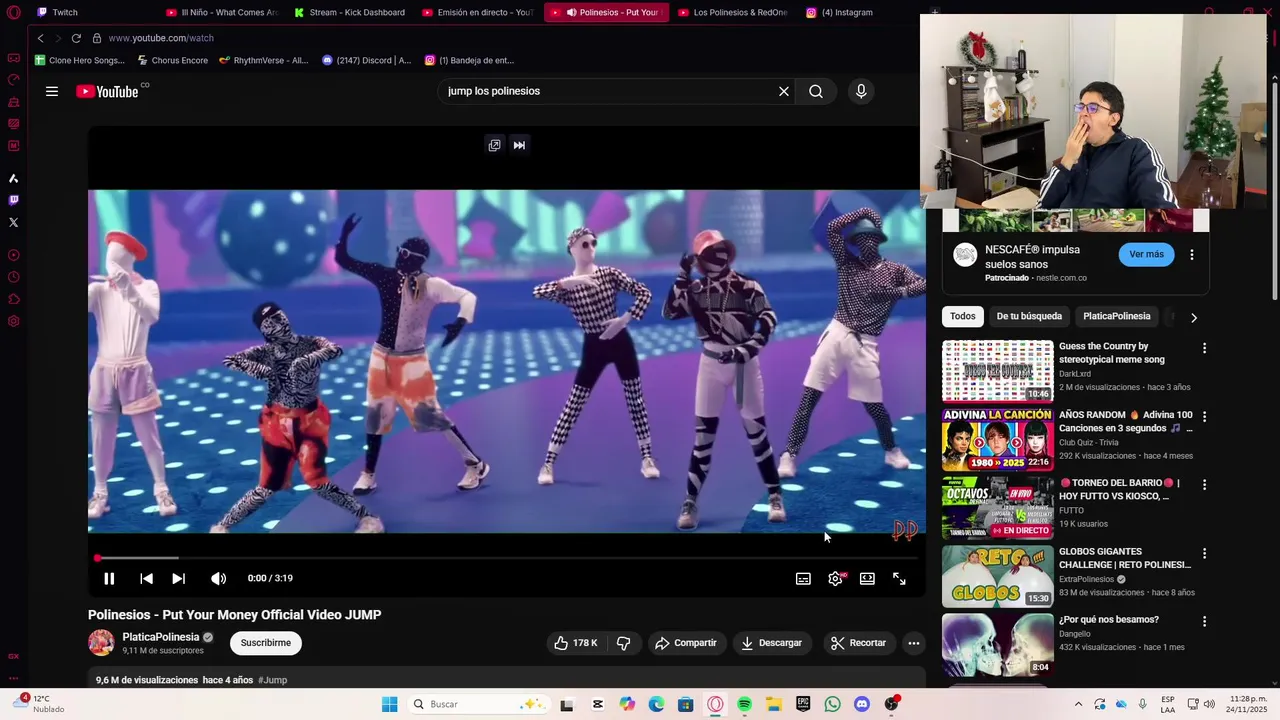Dislike the video
Screen dimensions: 1280x720
click(x=623, y=643)
